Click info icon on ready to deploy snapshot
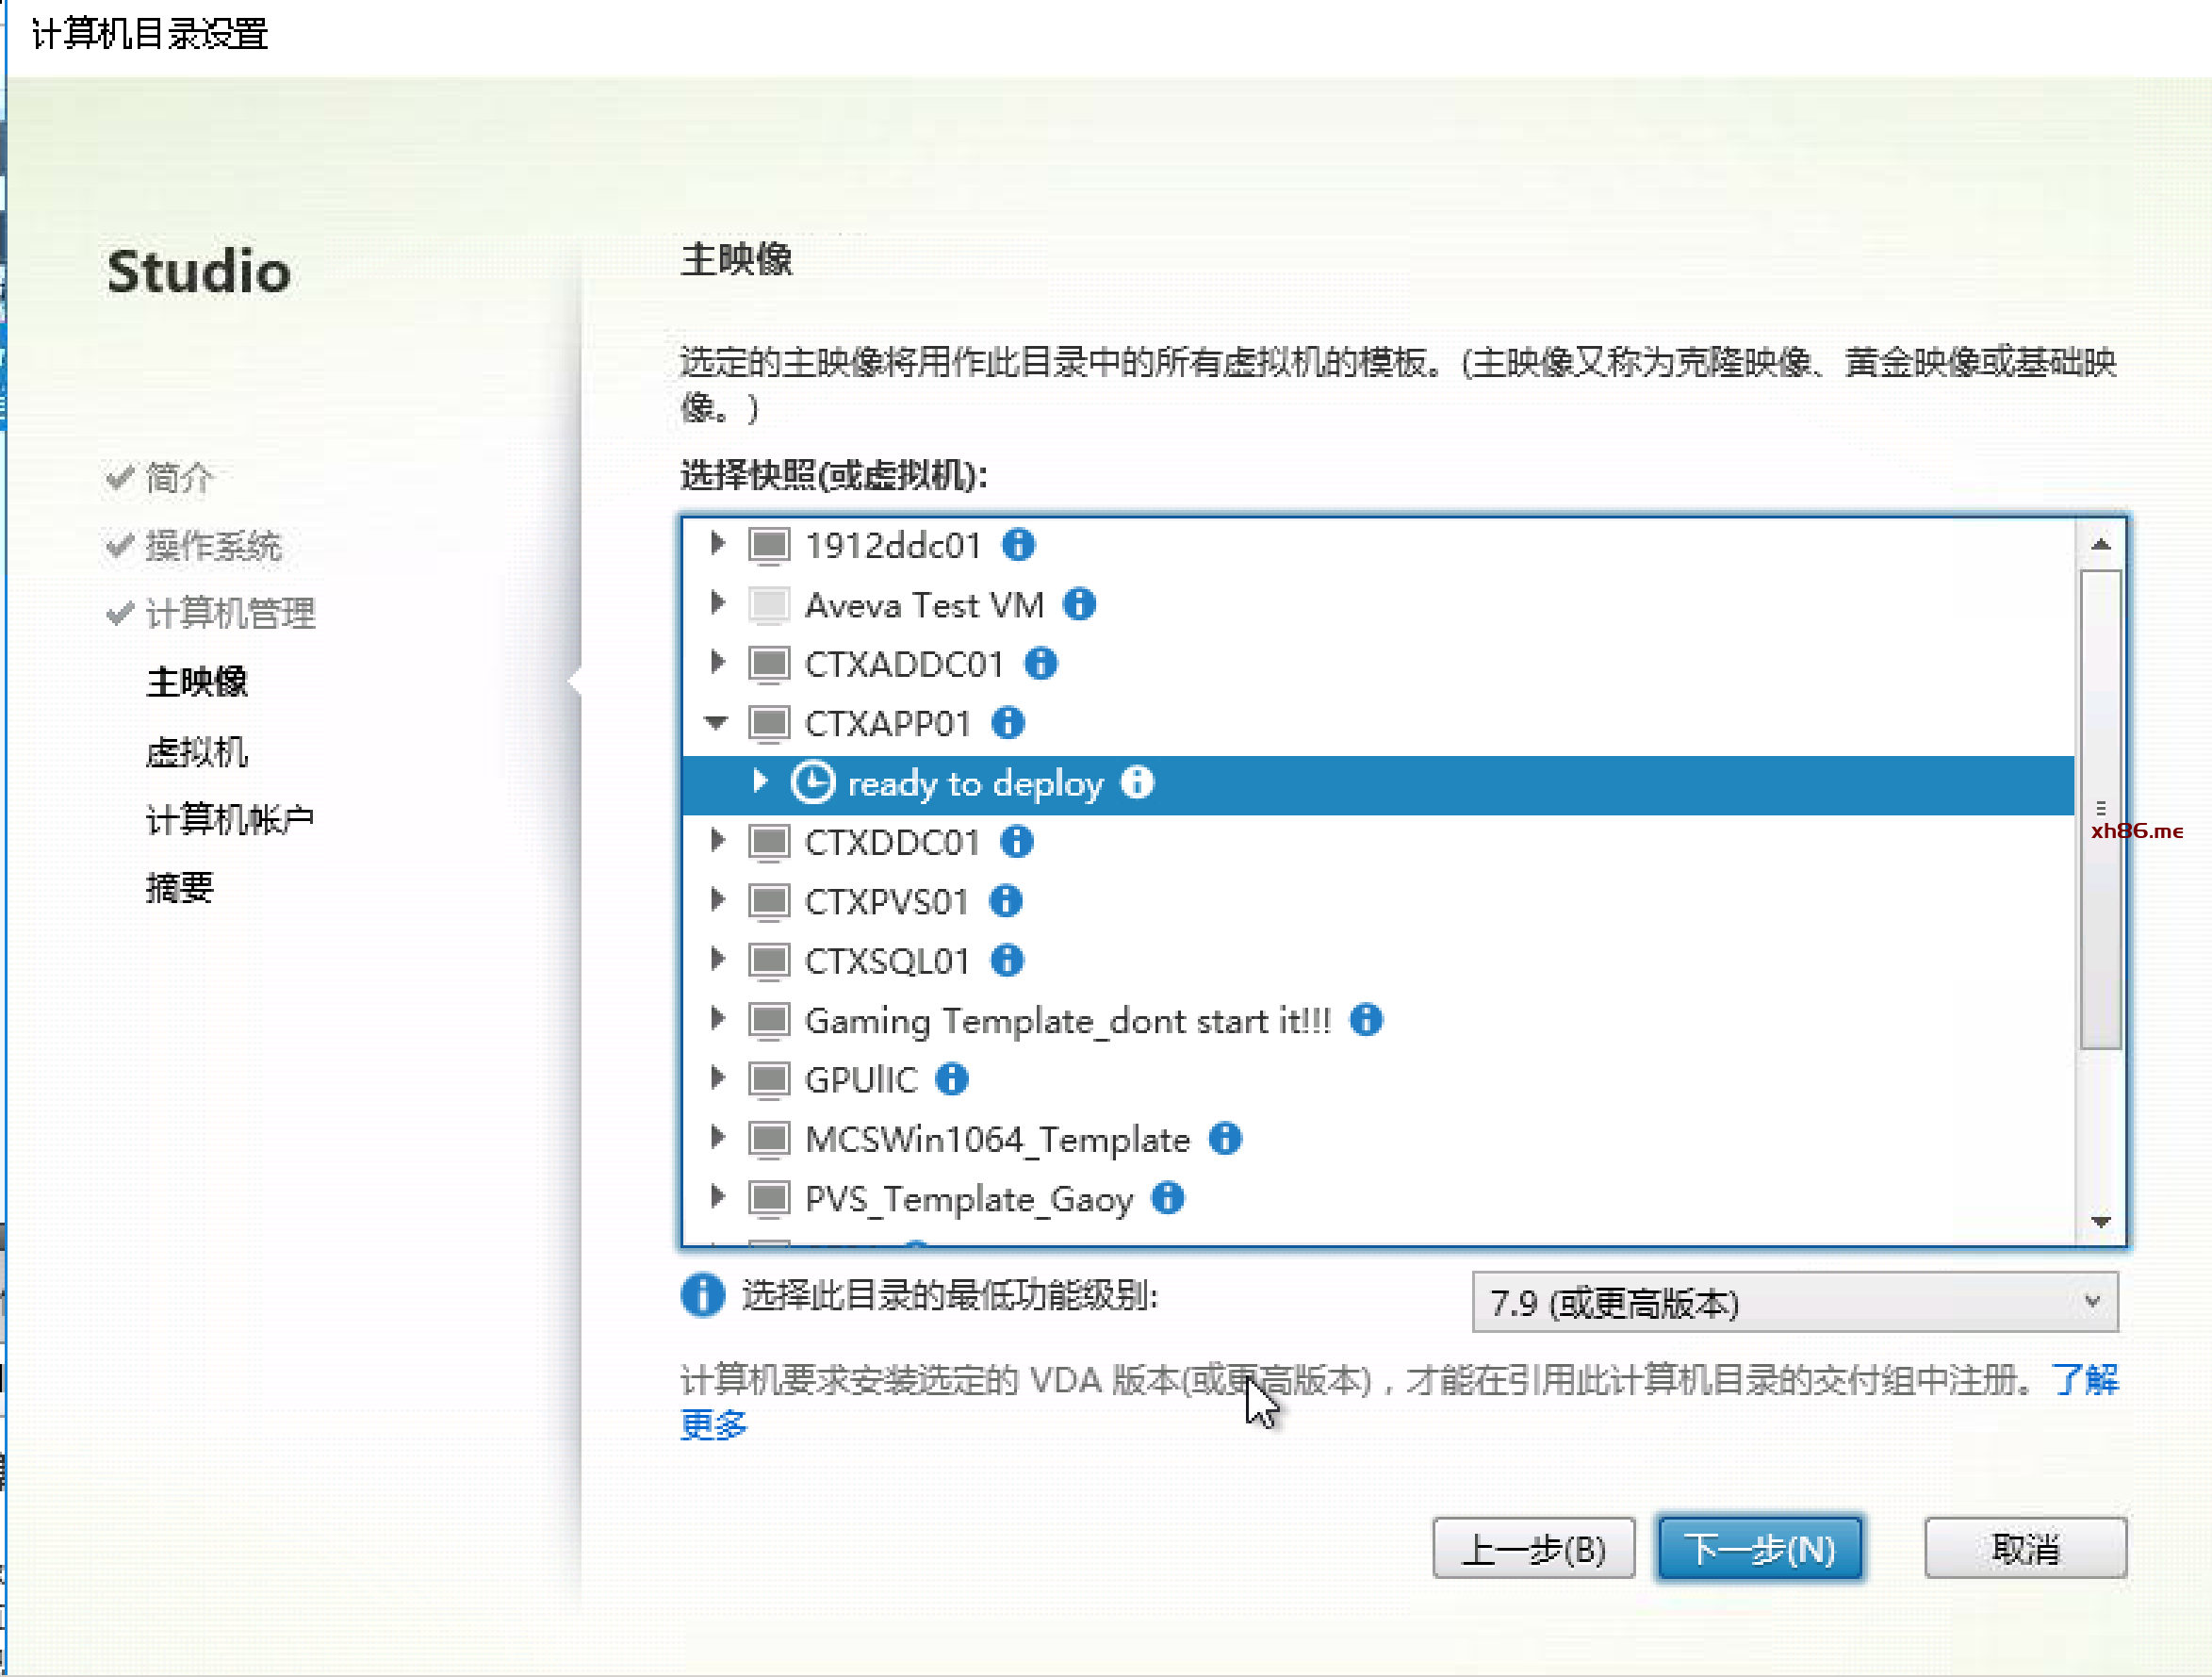 pyautogui.click(x=1137, y=782)
